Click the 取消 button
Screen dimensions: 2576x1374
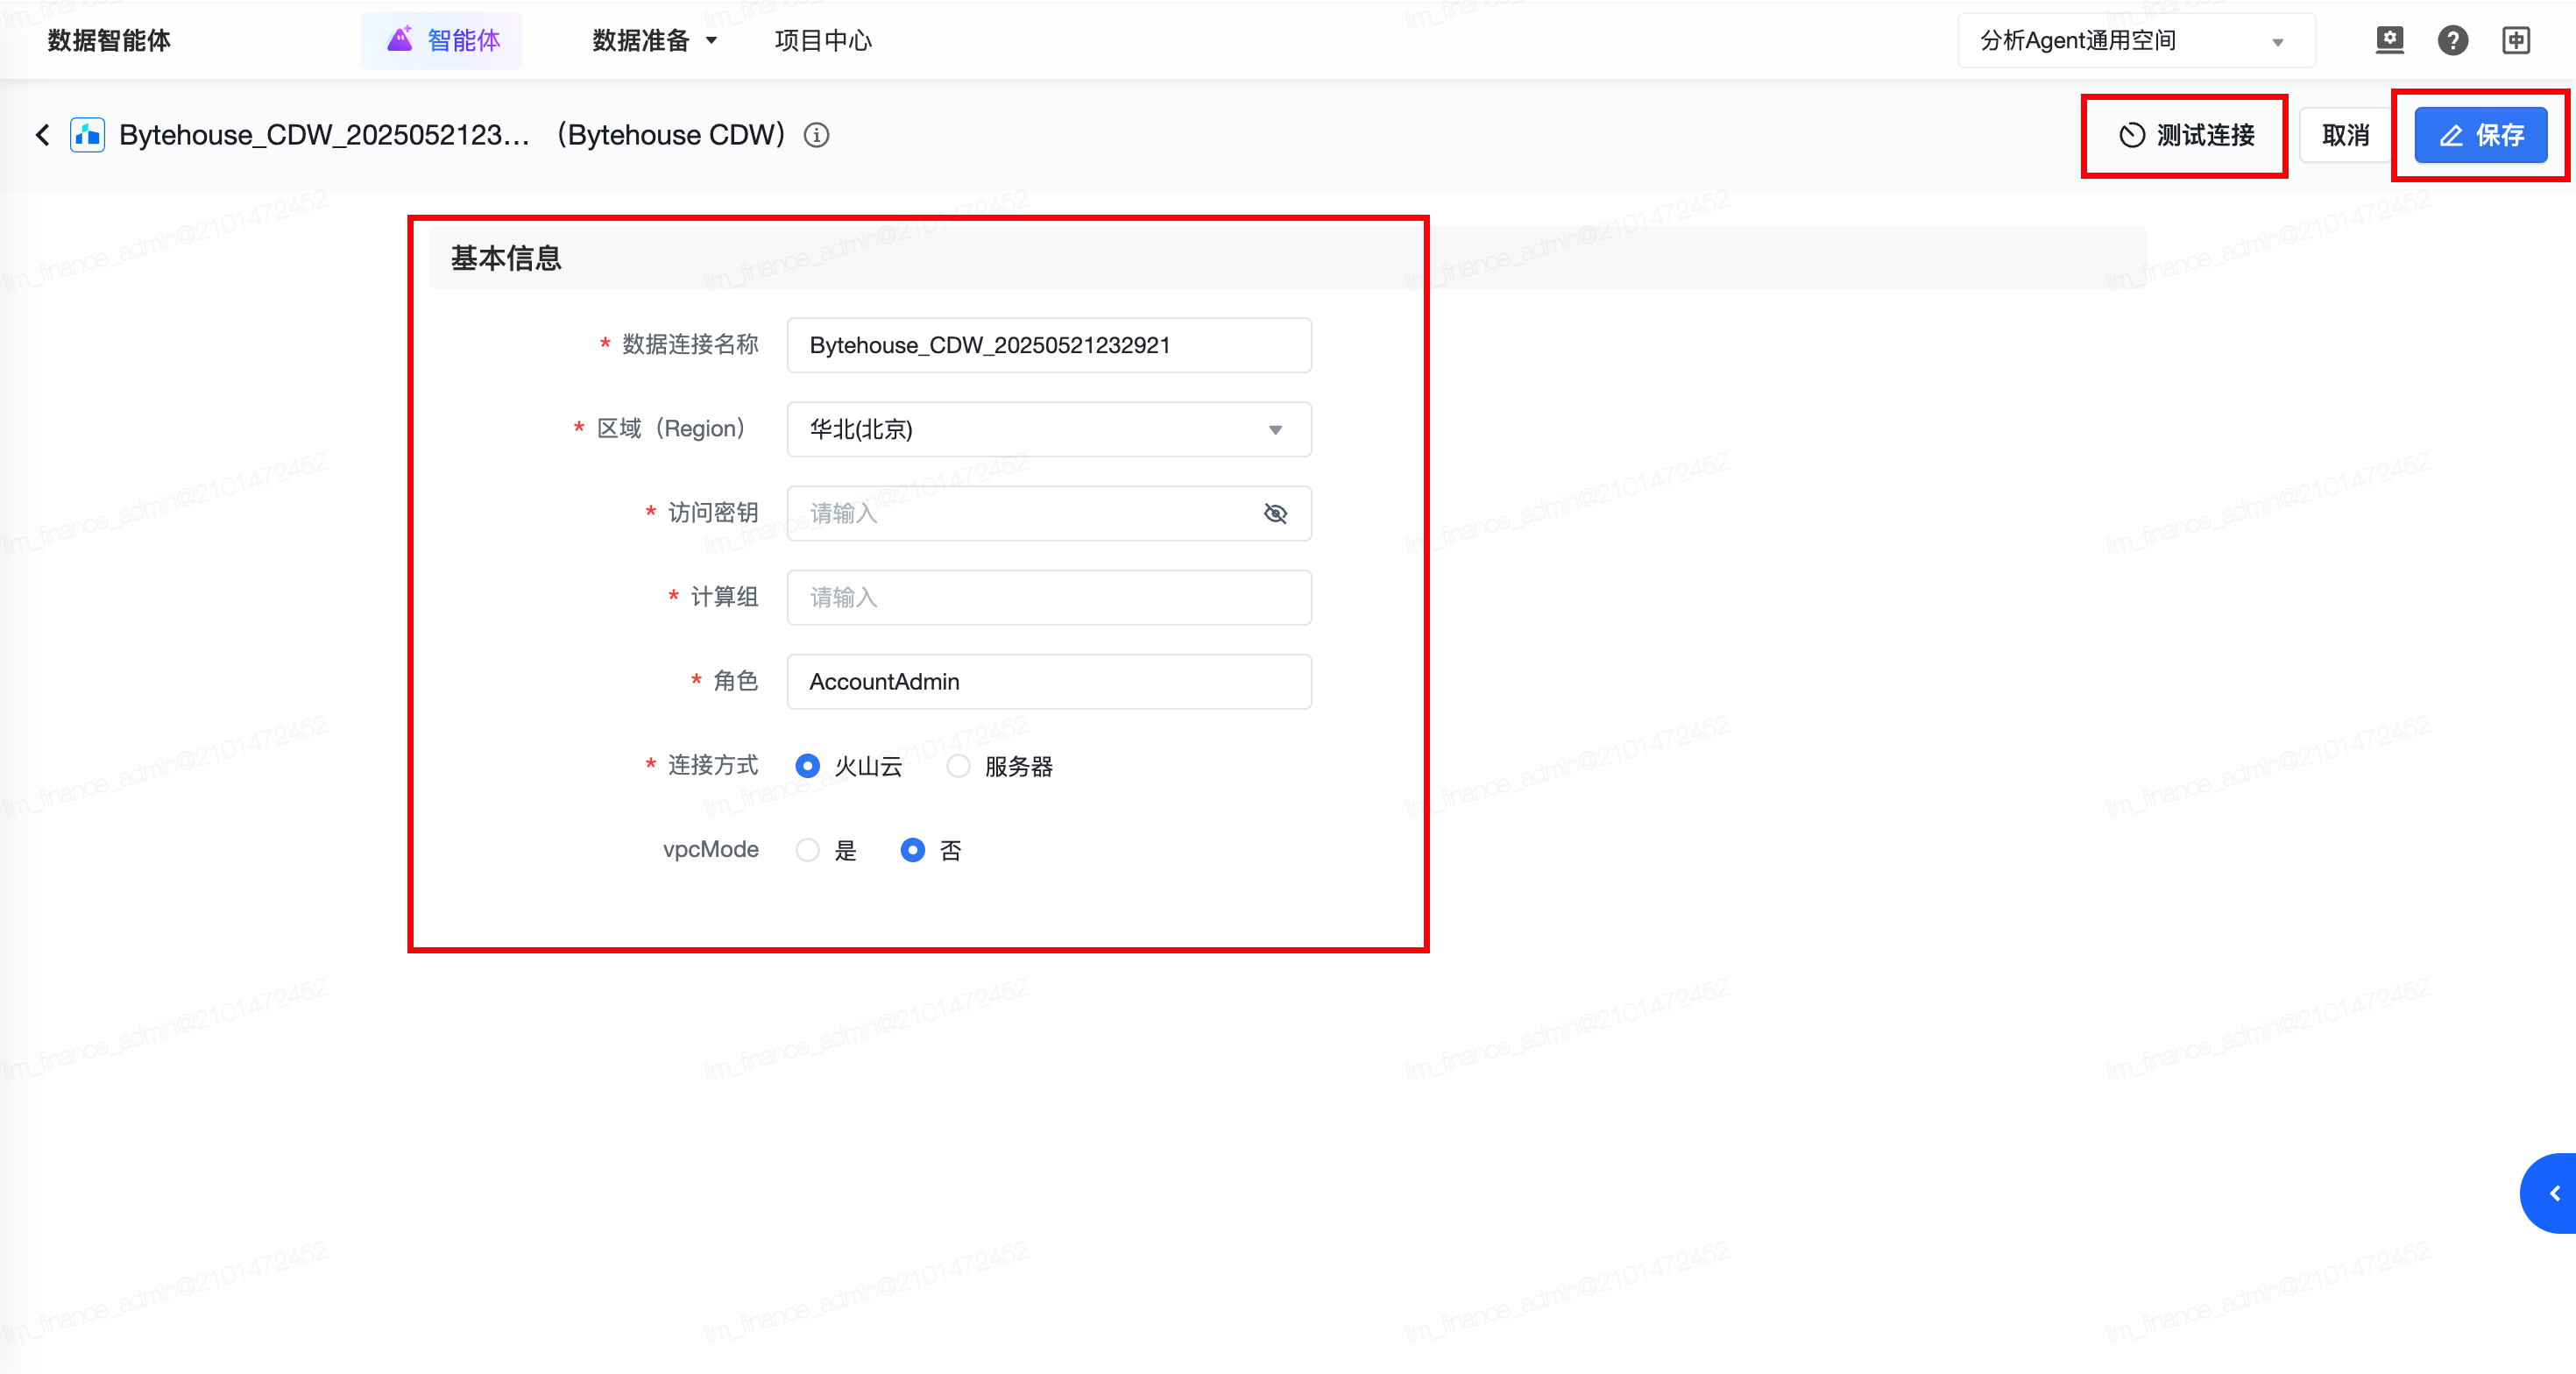pos(2346,135)
